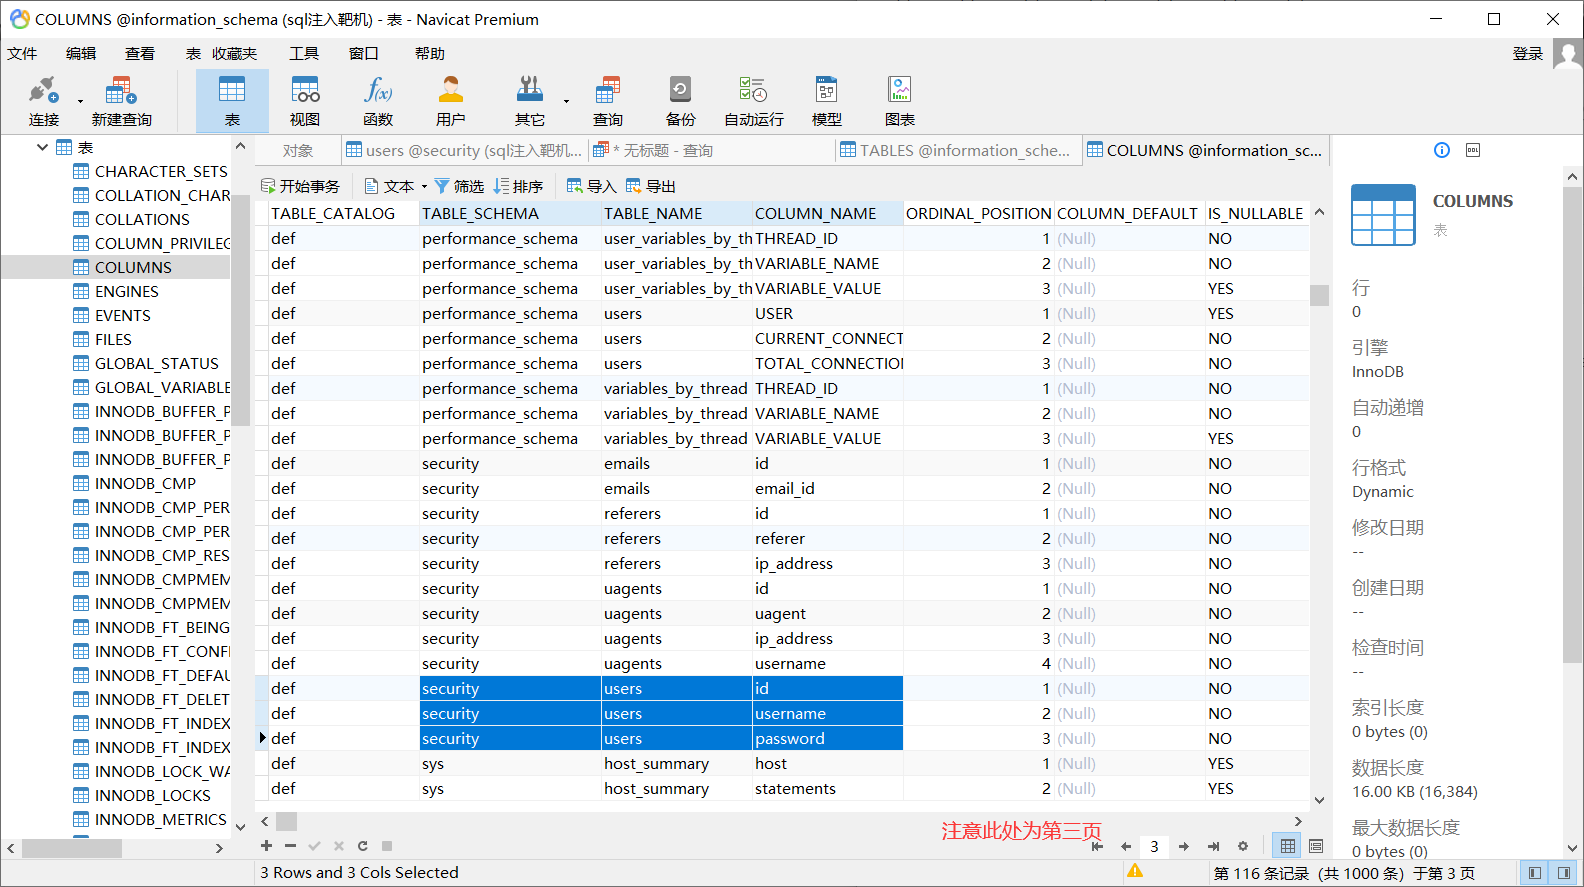The width and height of the screenshot is (1584, 887).
Task: Click Begin Transaction (开始事务) button
Action: (x=300, y=186)
